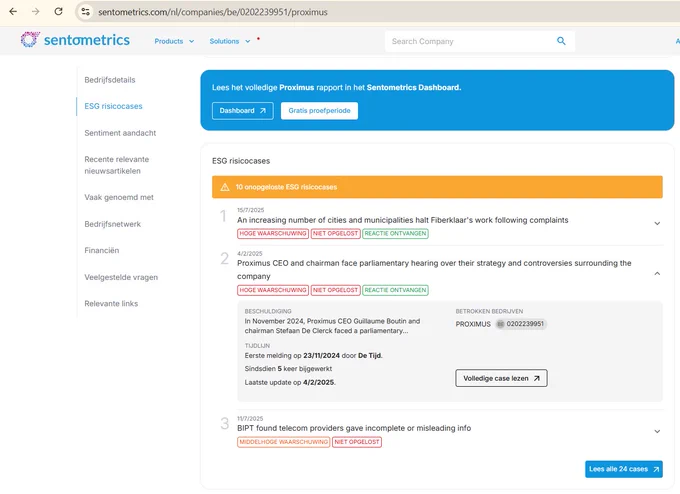The width and height of the screenshot is (680, 494).
Task: Click the warning triangle in orange banner
Action: [x=225, y=187]
